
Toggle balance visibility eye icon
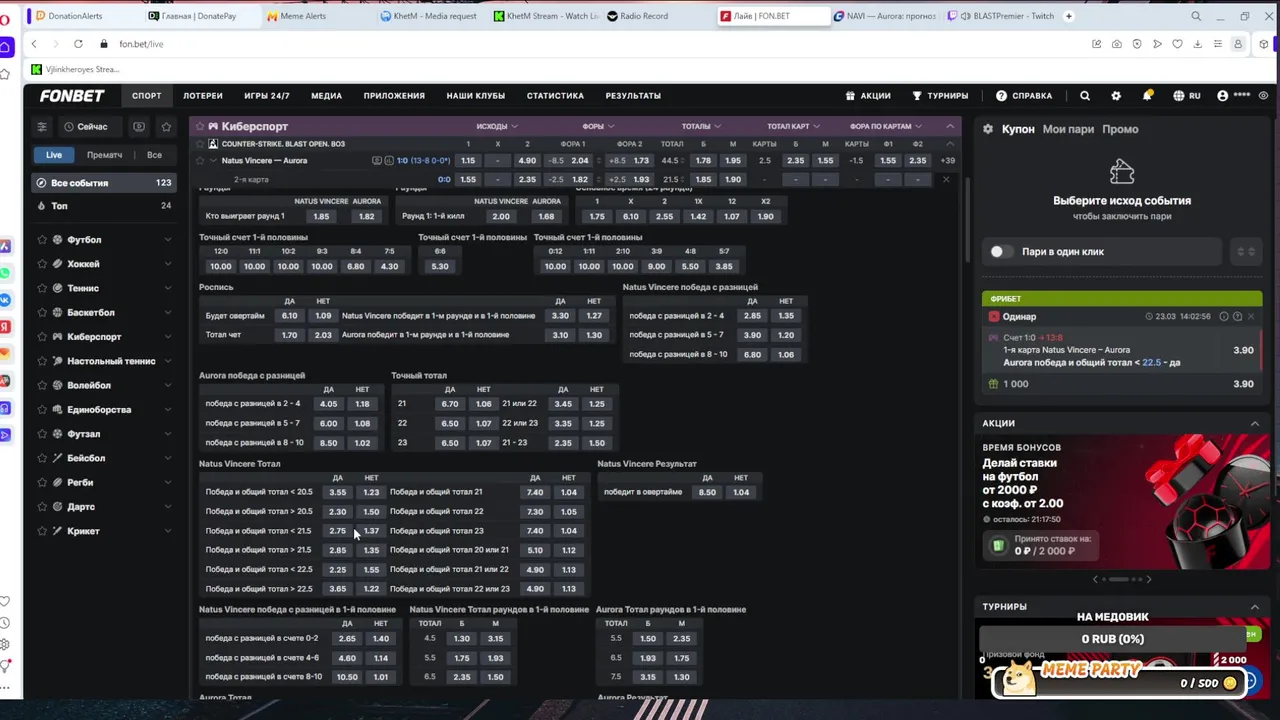1264,96
